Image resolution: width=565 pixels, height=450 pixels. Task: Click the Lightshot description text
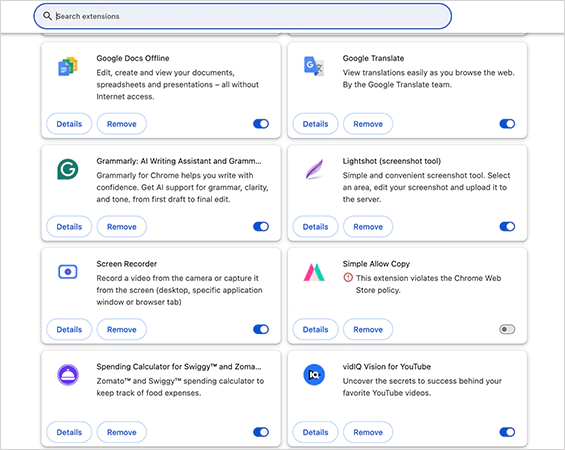point(426,187)
